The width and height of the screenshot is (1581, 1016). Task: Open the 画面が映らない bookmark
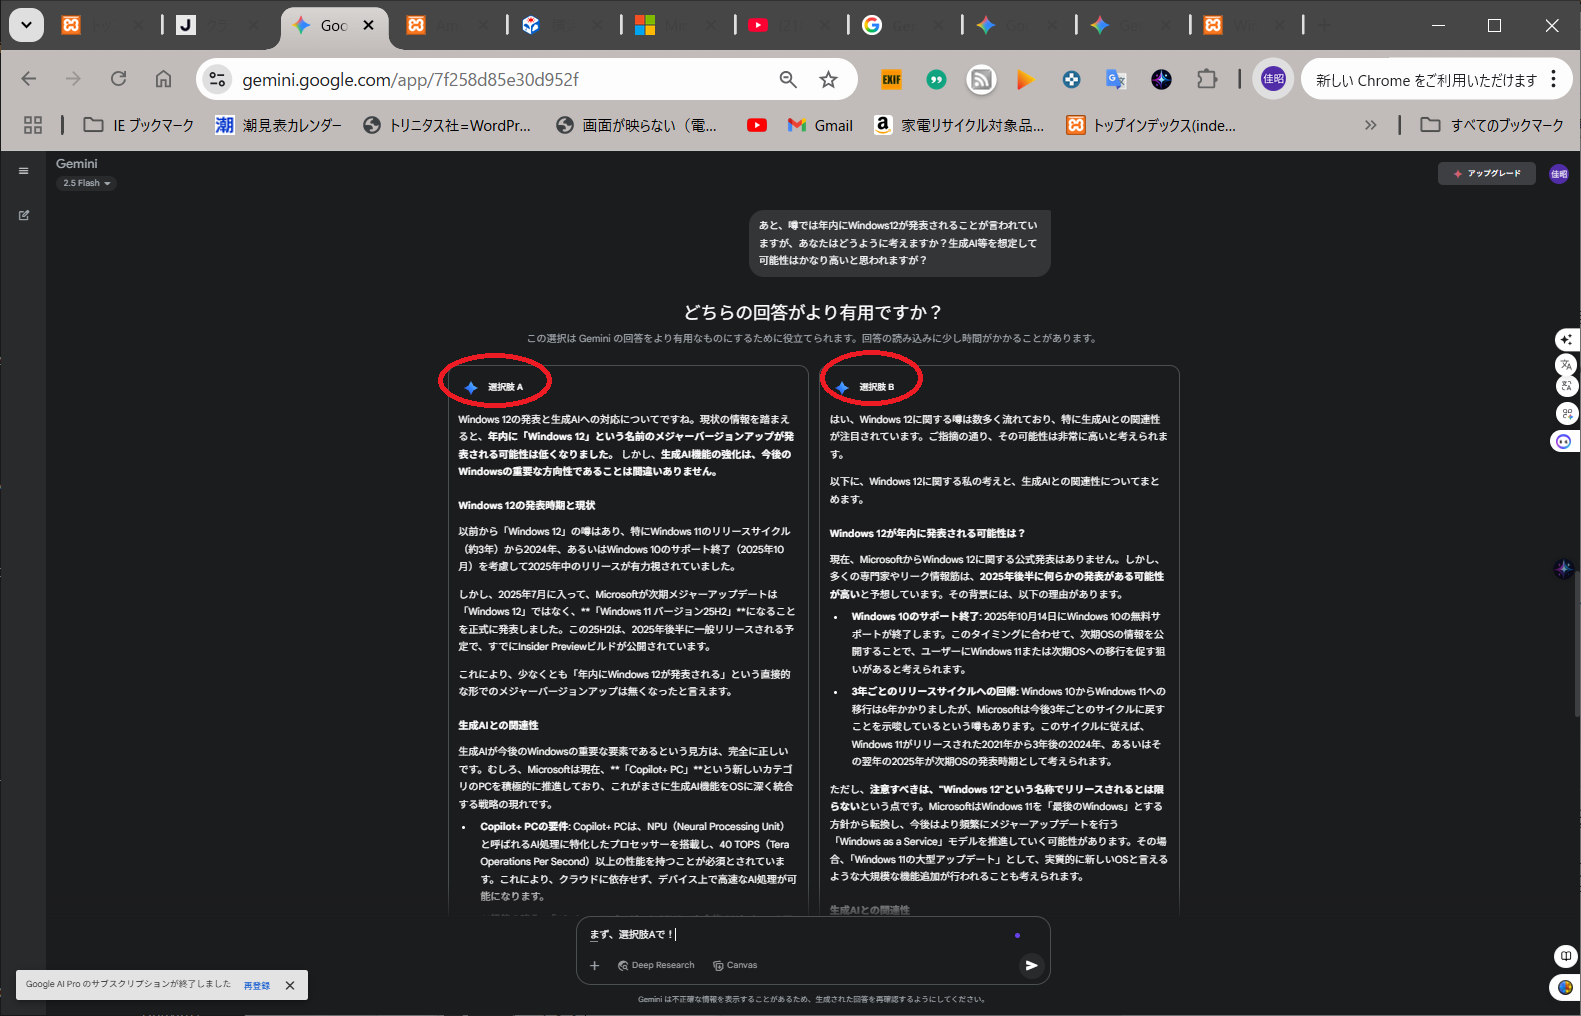click(636, 125)
